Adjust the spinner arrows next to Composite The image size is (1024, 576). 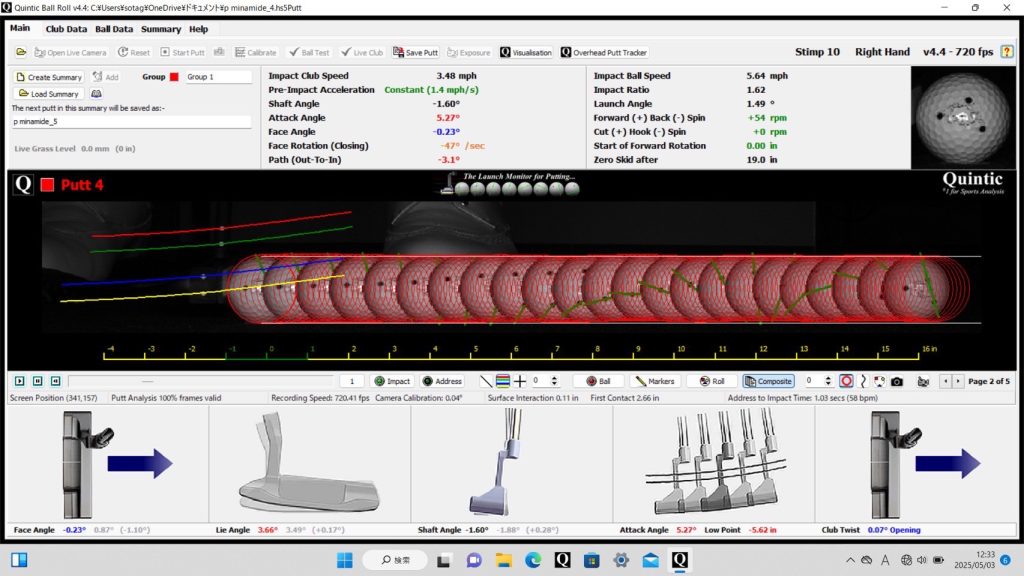tap(828, 381)
